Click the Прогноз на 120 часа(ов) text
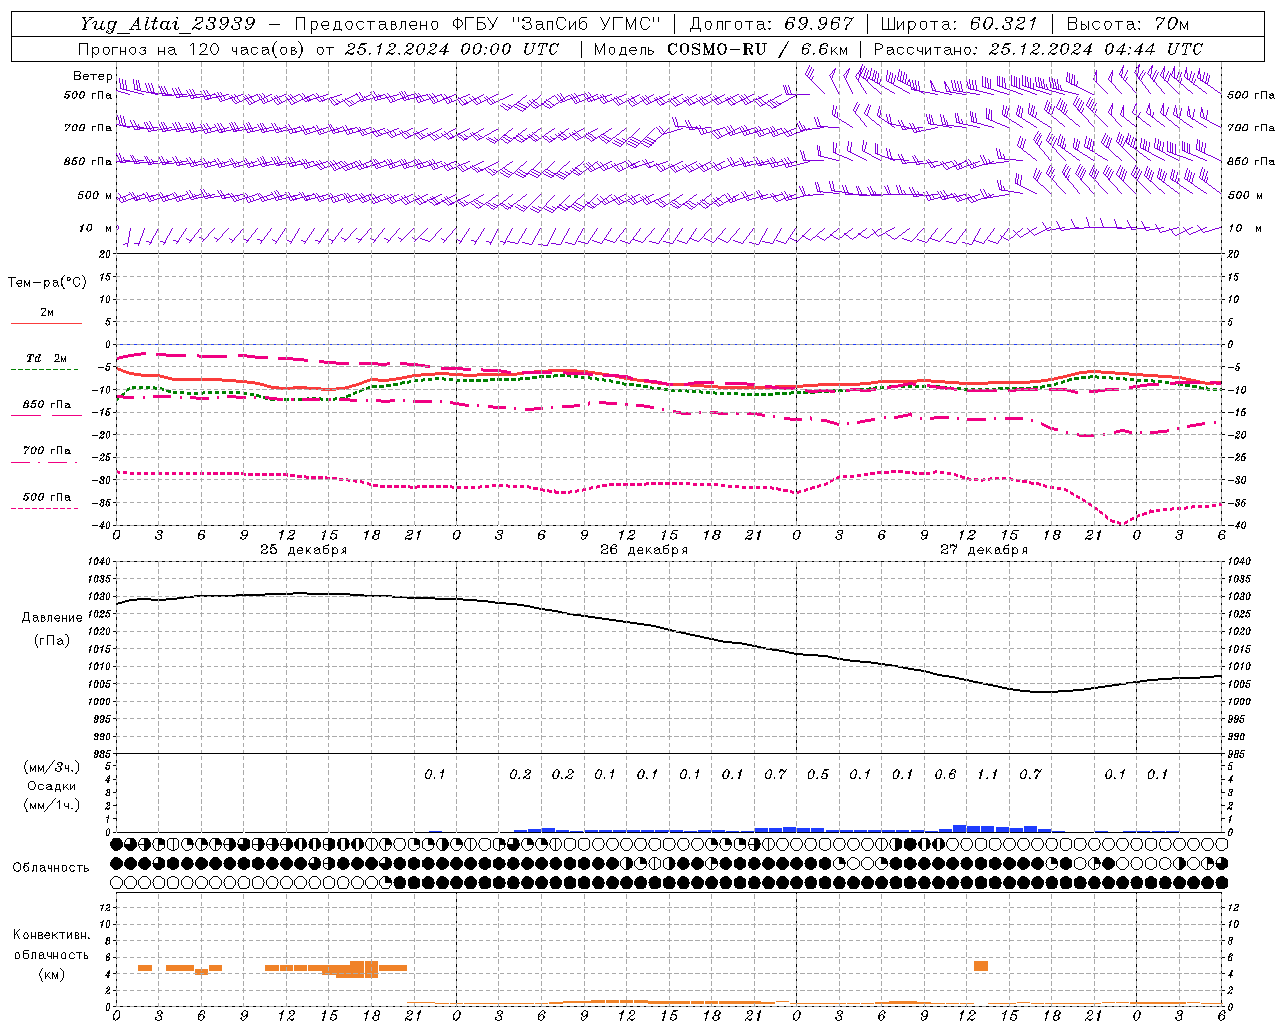Image resolution: width=1280 pixels, height=1024 pixels. [193, 49]
